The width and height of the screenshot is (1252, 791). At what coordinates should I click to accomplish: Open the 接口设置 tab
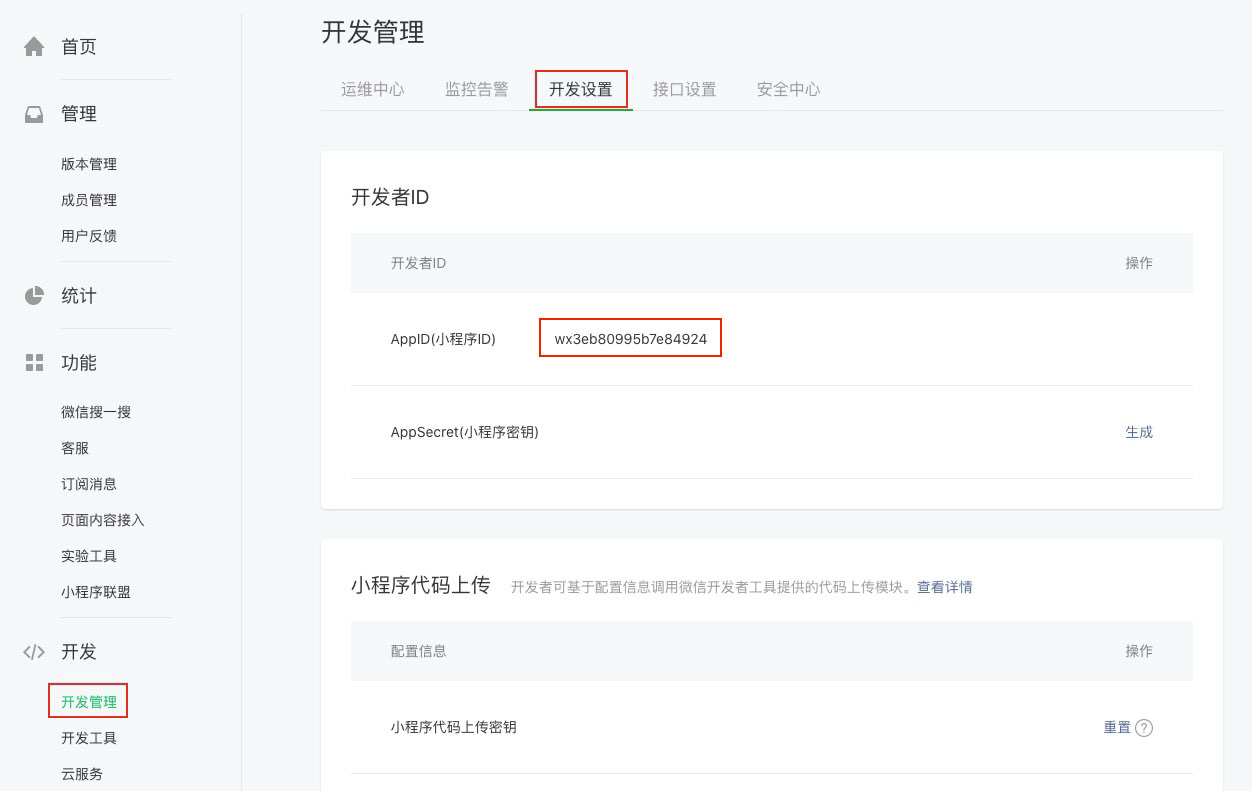[x=684, y=89]
